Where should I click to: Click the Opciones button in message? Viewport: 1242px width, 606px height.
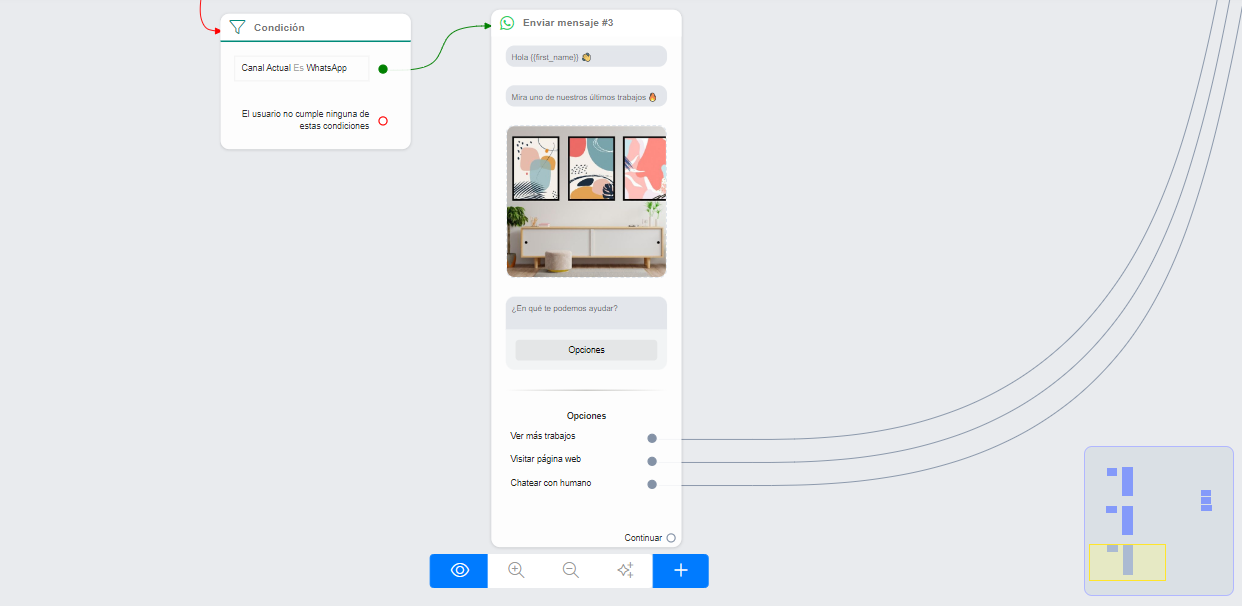(586, 350)
